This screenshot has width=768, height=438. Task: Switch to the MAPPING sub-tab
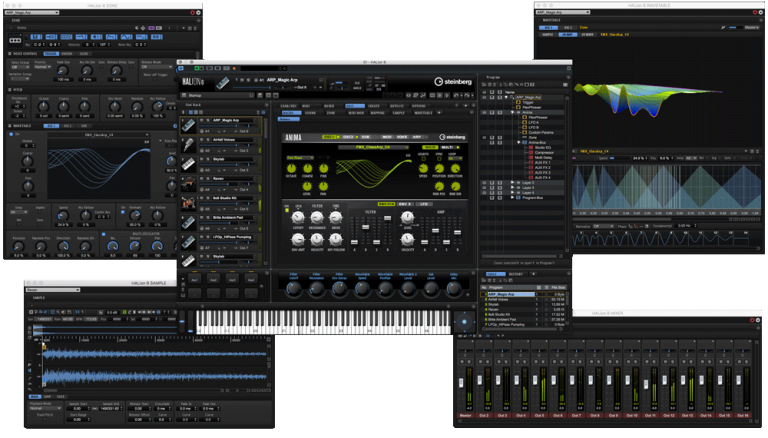[377, 113]
